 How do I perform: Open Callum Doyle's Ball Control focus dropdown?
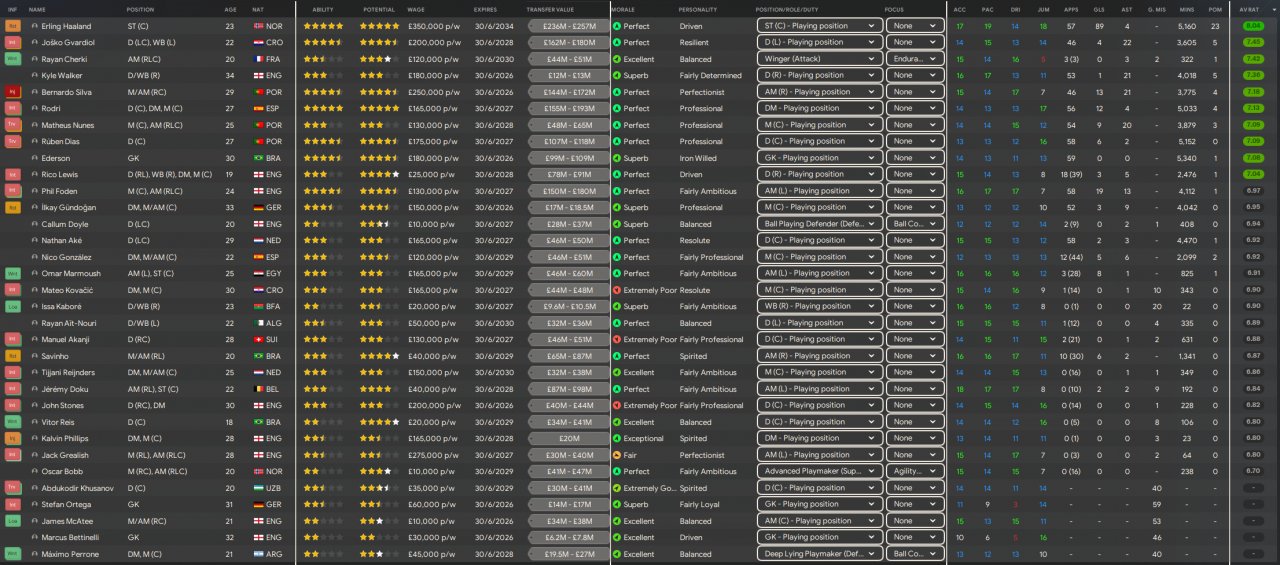point(914,224)
